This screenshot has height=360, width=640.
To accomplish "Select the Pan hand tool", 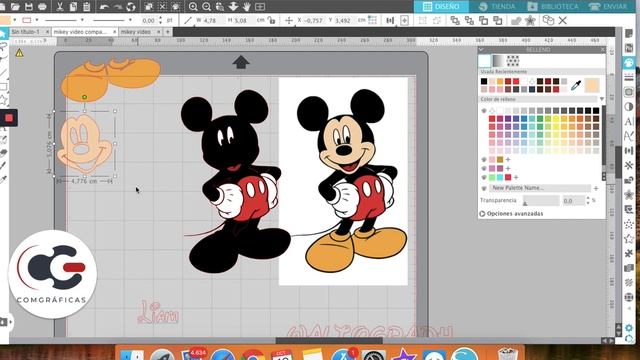I will coord(247,7).
